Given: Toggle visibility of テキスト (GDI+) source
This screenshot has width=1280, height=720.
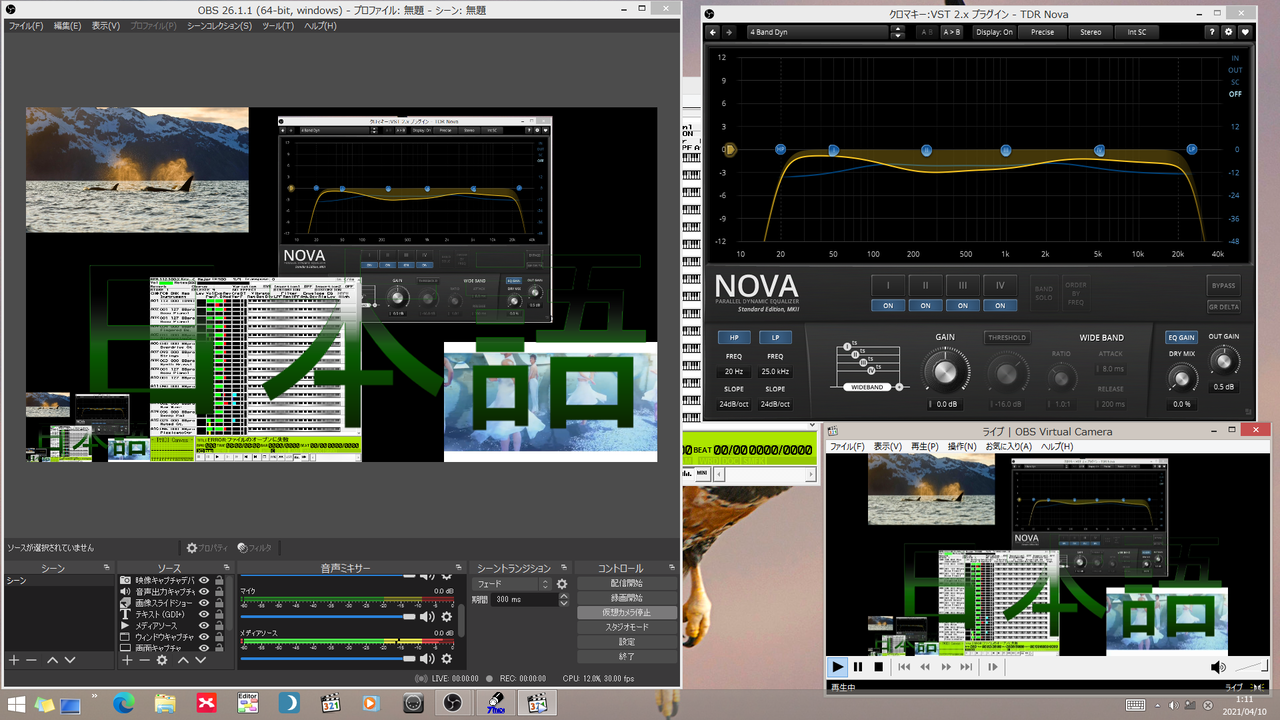Looking at the screenshot, I should (204, 614).
